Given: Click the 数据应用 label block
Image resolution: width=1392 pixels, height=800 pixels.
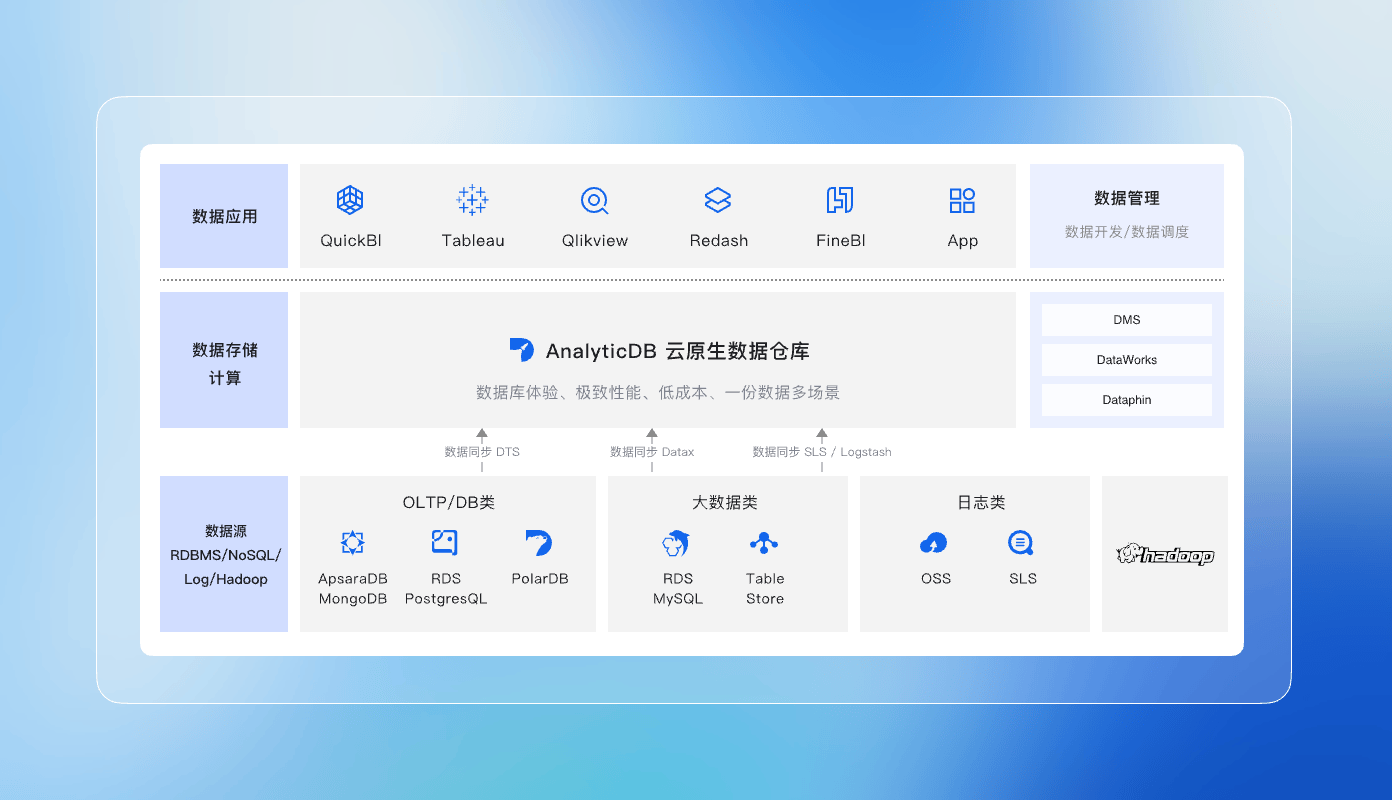Looking at the screenshot, I should (224, 216).
